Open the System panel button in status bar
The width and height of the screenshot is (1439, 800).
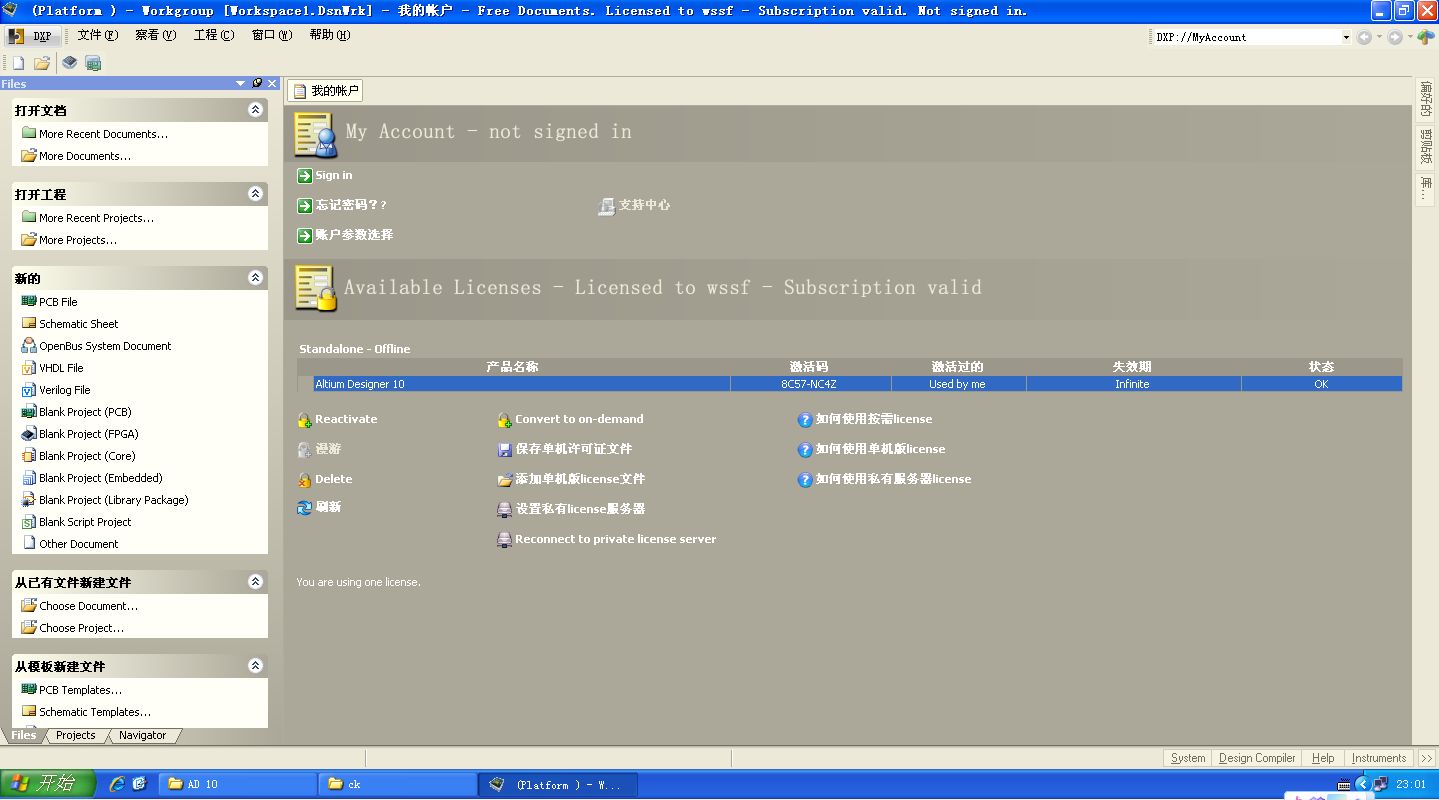(1188, 758)
